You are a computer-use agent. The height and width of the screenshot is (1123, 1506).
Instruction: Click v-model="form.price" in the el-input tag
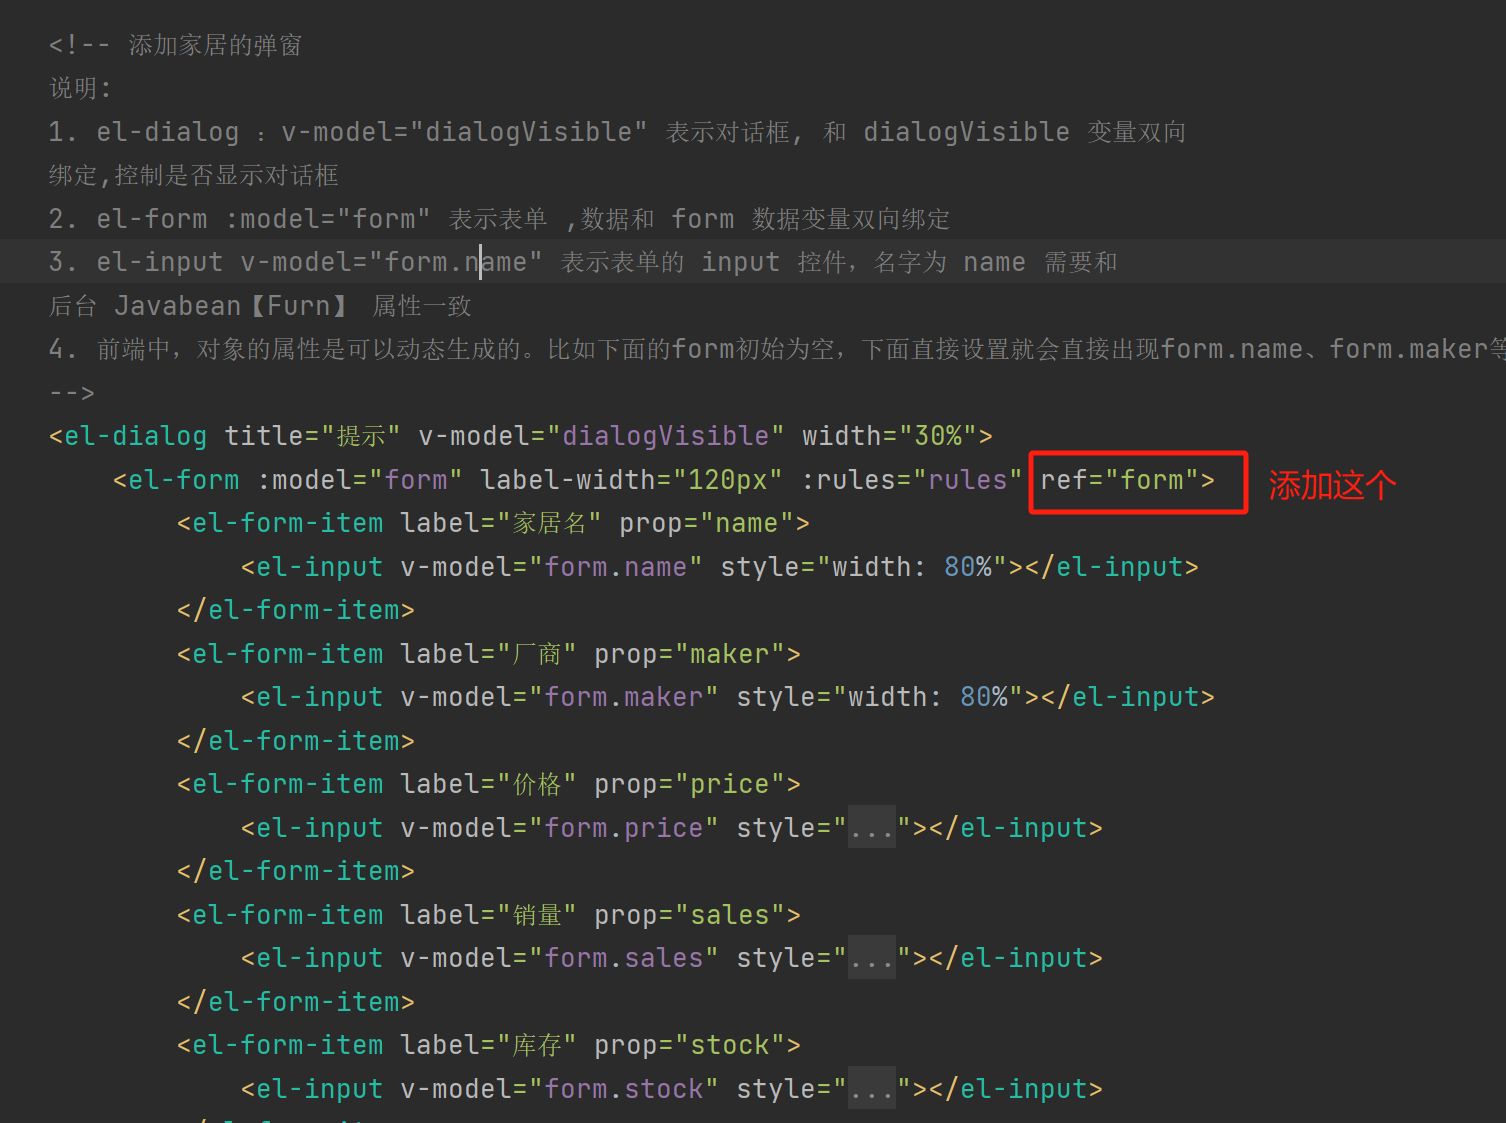[560, 828]
